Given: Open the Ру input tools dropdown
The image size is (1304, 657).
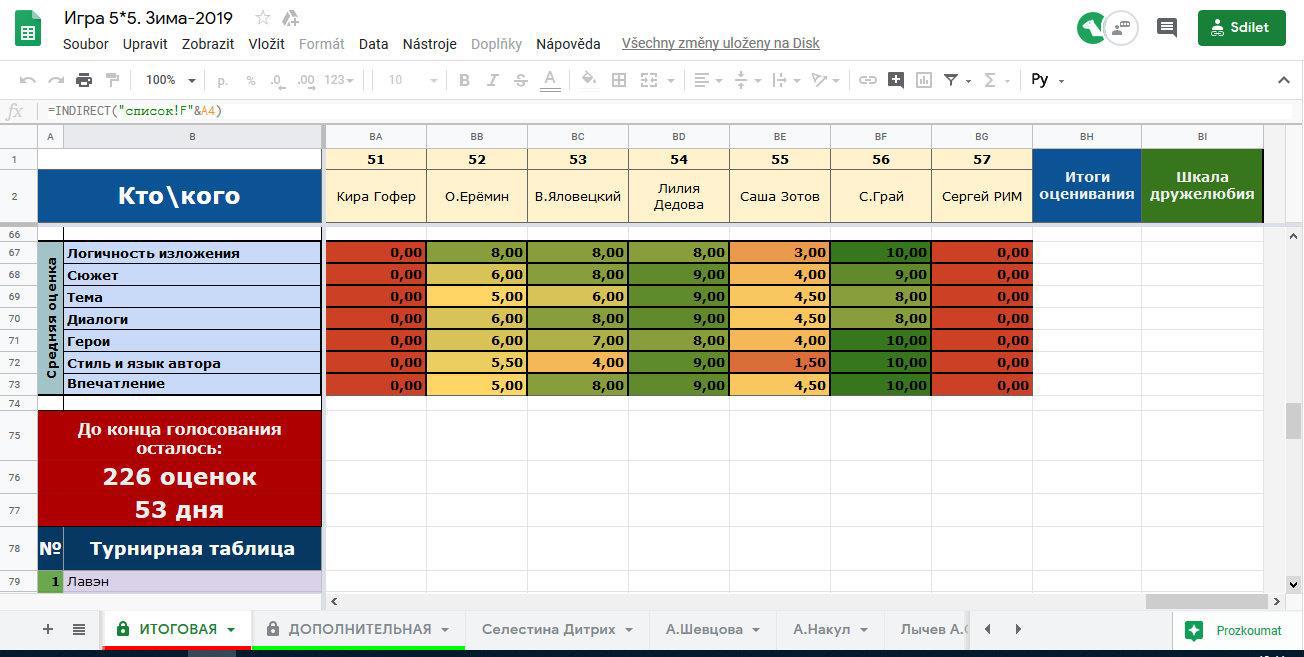Looking at the screenshot, I should [x=1047, y=80].
